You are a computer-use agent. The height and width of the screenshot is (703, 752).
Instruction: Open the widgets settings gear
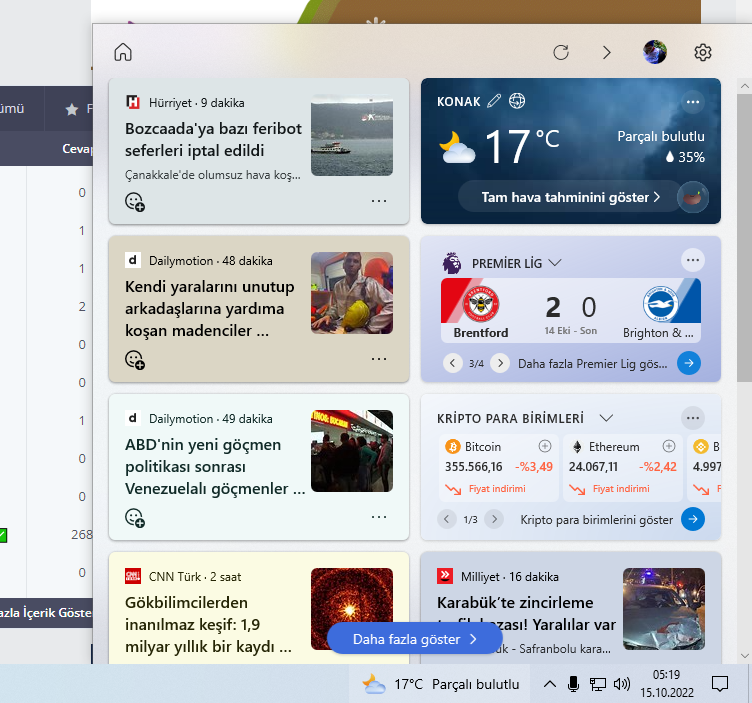coord(703,52)
